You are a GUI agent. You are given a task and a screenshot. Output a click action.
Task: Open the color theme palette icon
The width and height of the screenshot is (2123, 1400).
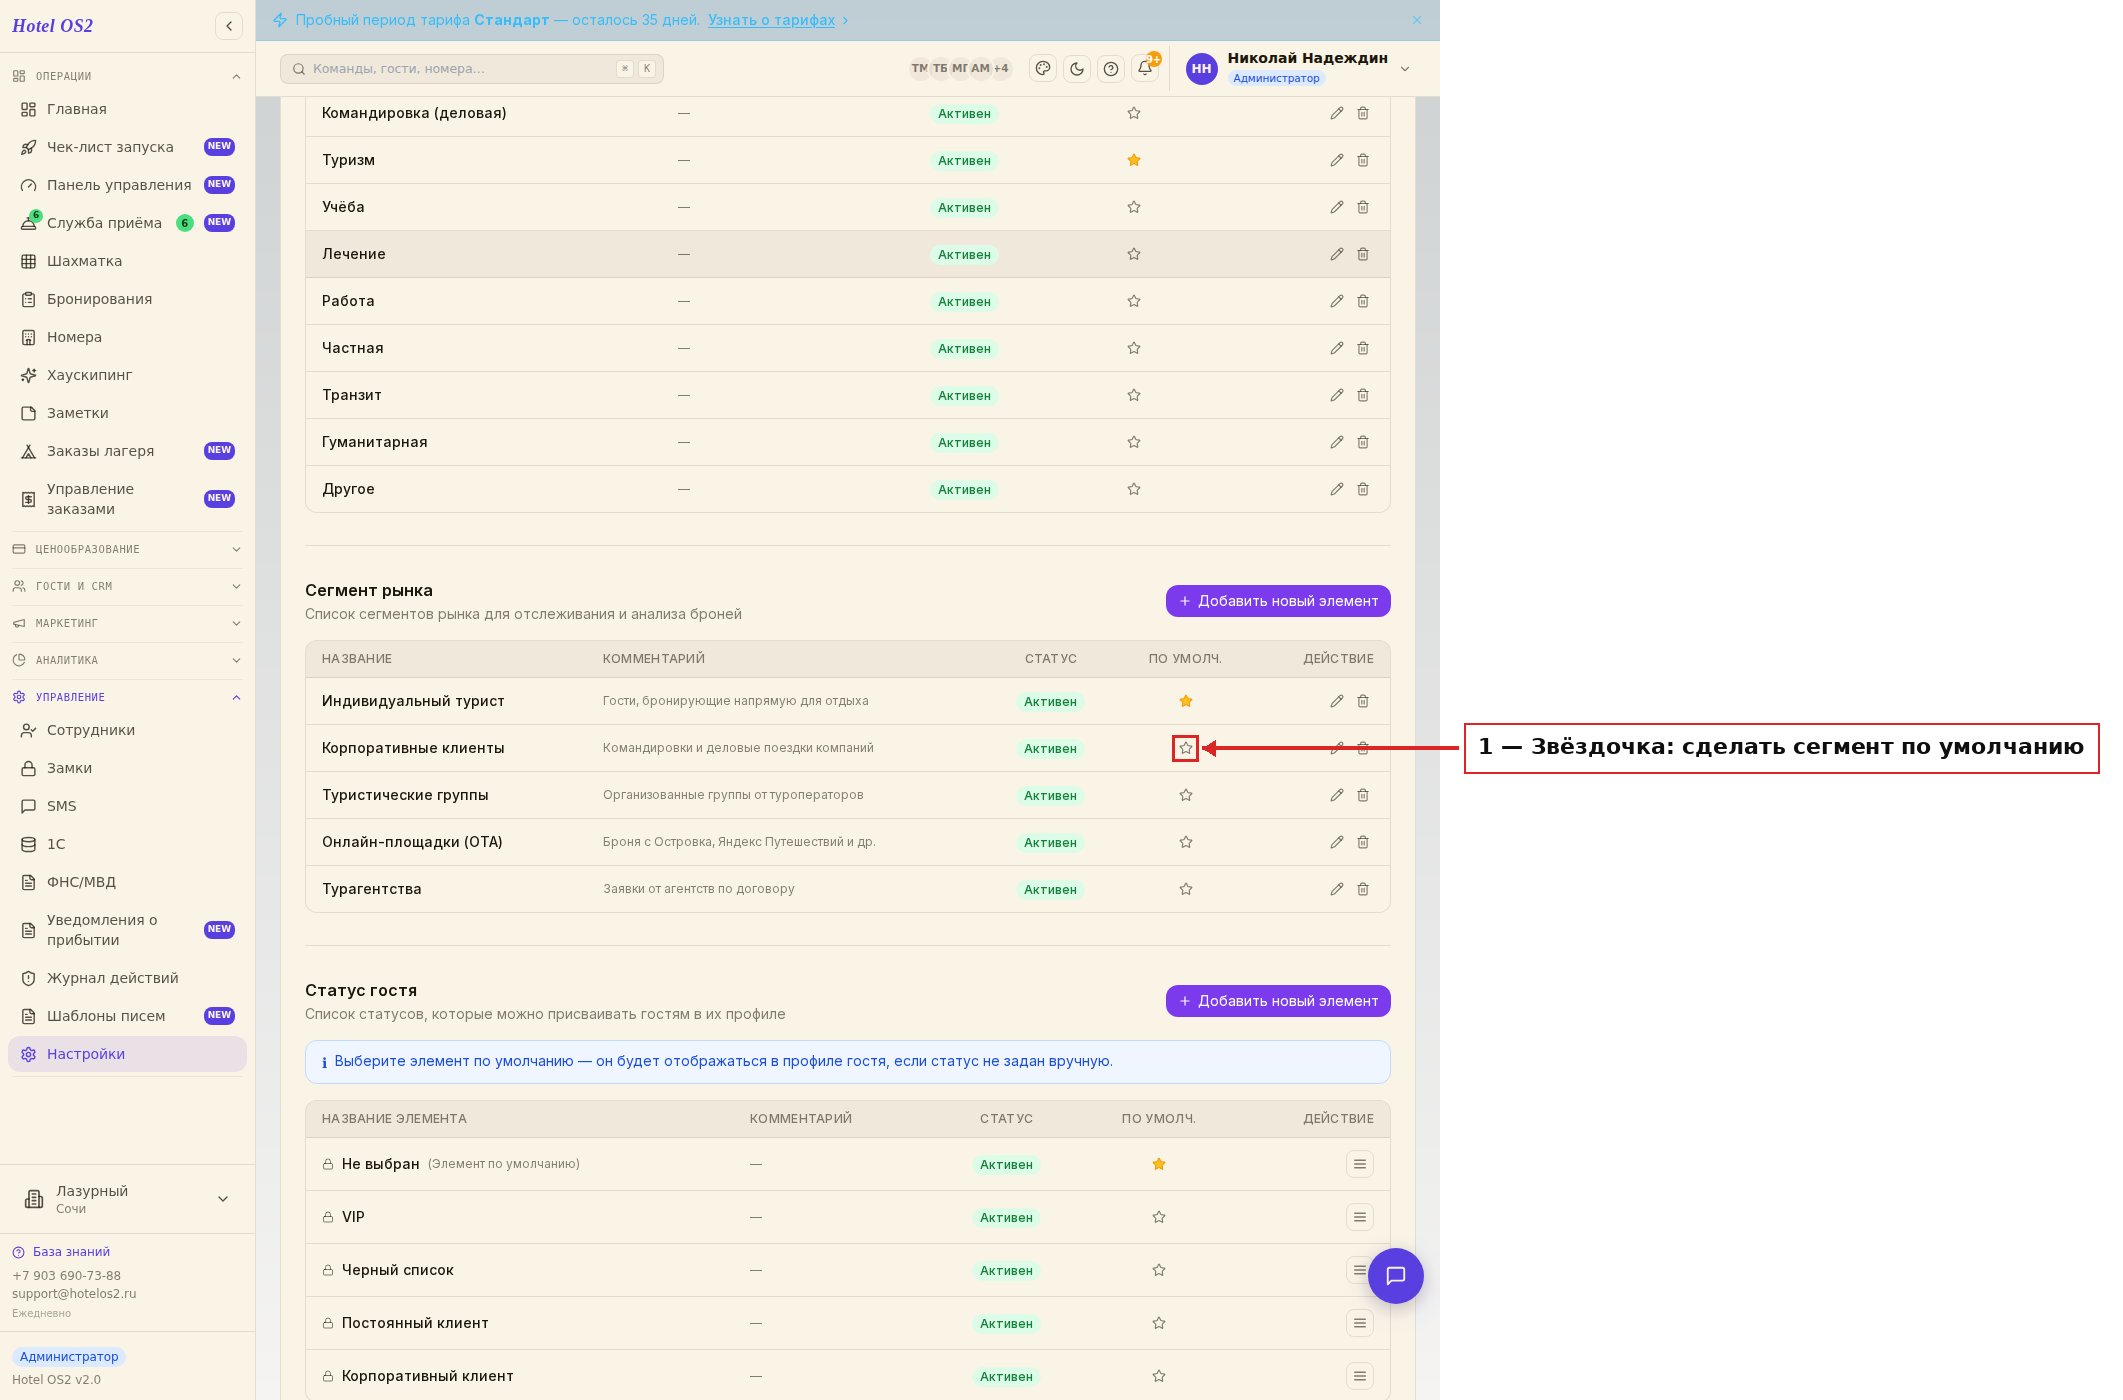click(x=1043, y=69)
